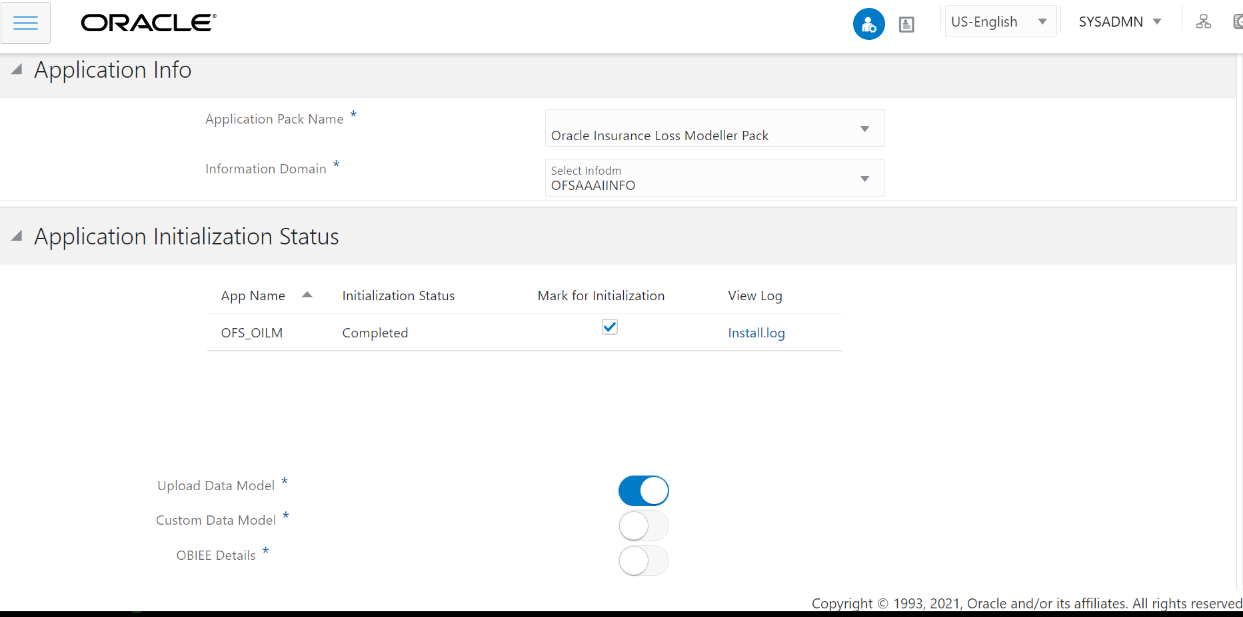Open the Install.log link
The width and height of the screenshot is (1243, 617).
(x=756, y=333)
